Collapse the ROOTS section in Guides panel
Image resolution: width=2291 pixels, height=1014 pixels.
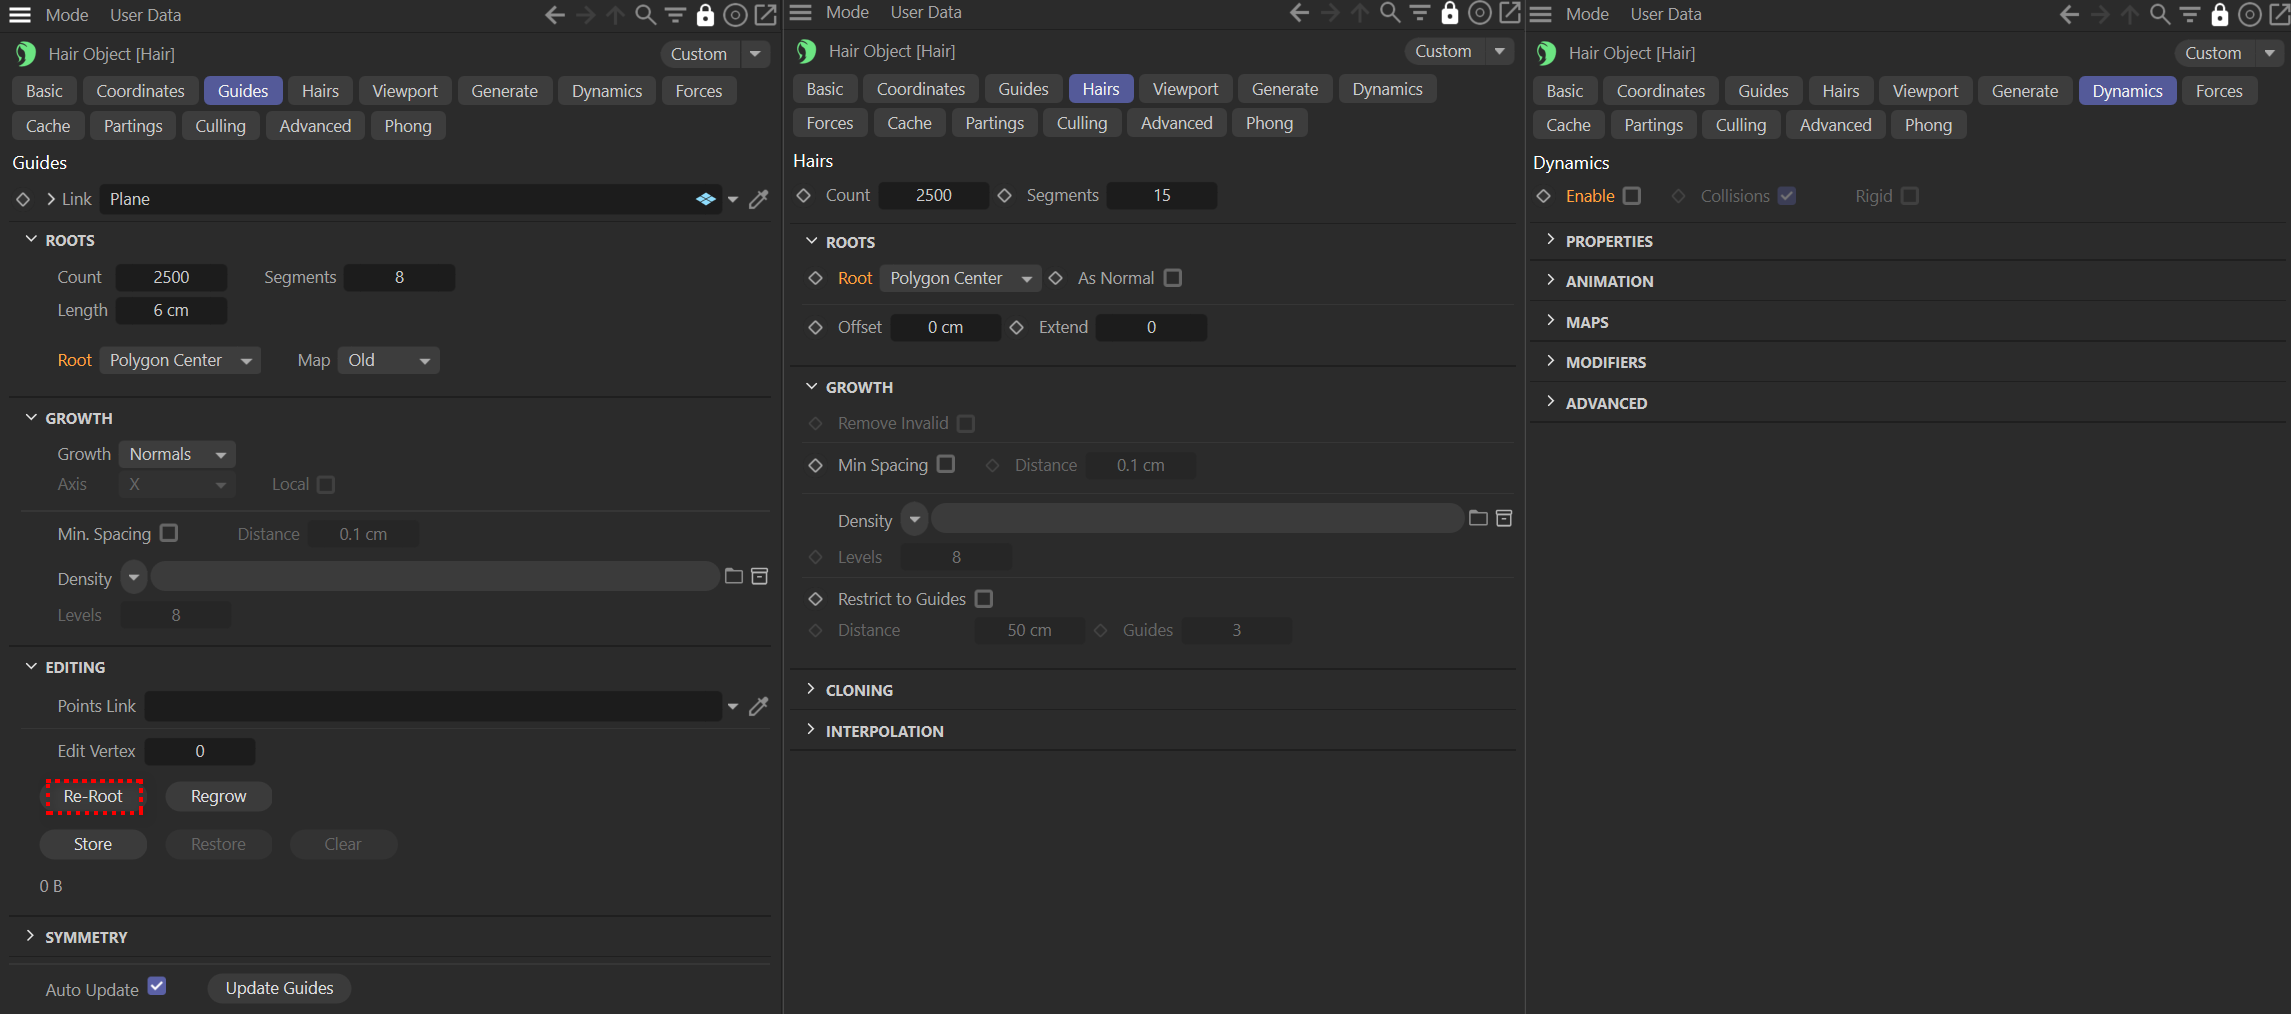click(31, 239)
